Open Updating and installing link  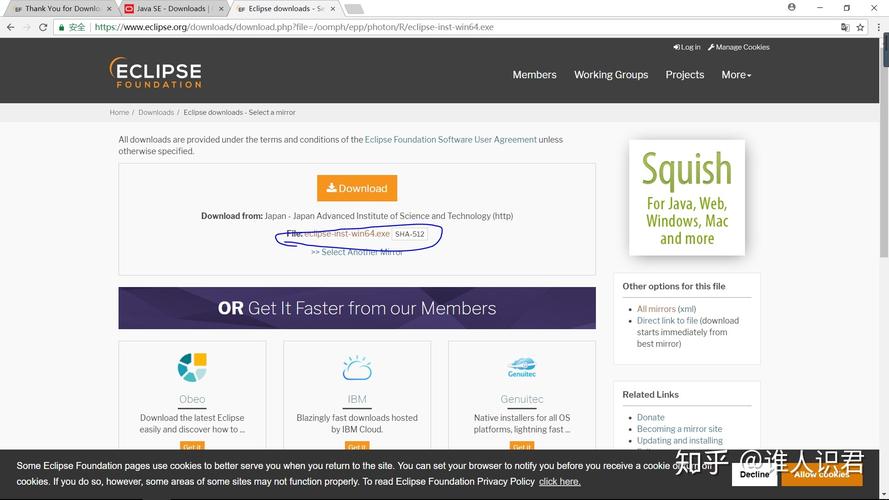point(679,440)
